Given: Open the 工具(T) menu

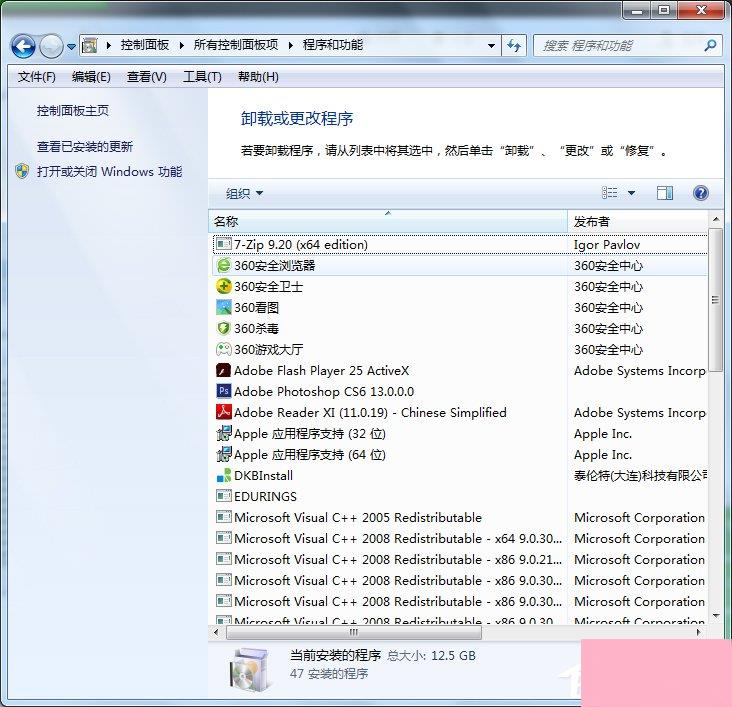Looking at the screenshot, I should (x=202, y=77).
